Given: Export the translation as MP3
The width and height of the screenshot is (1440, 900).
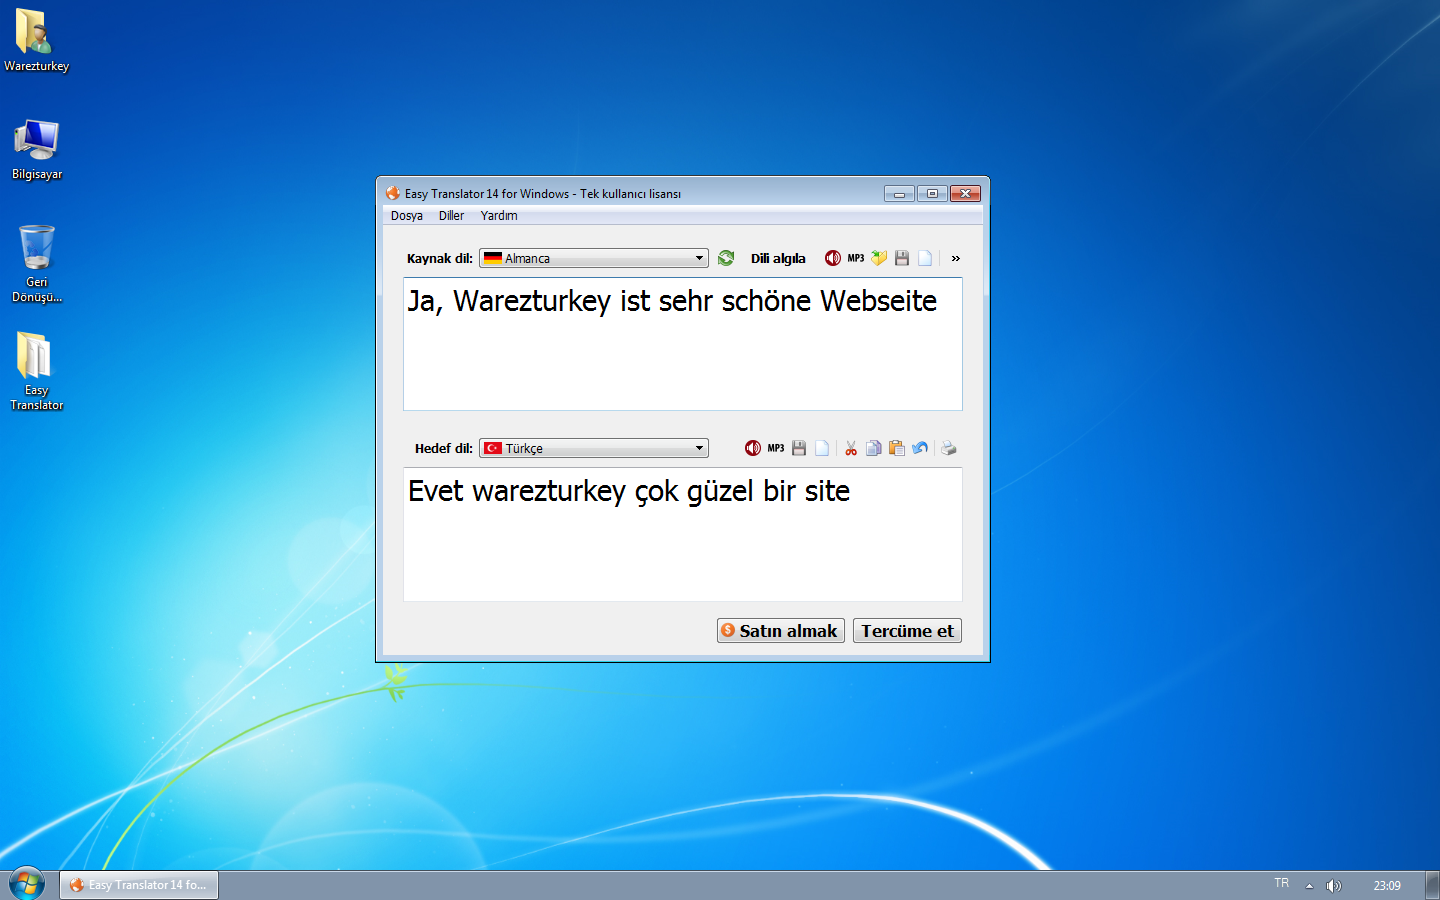Looking at the screenshot, I should tap(776, 448).
